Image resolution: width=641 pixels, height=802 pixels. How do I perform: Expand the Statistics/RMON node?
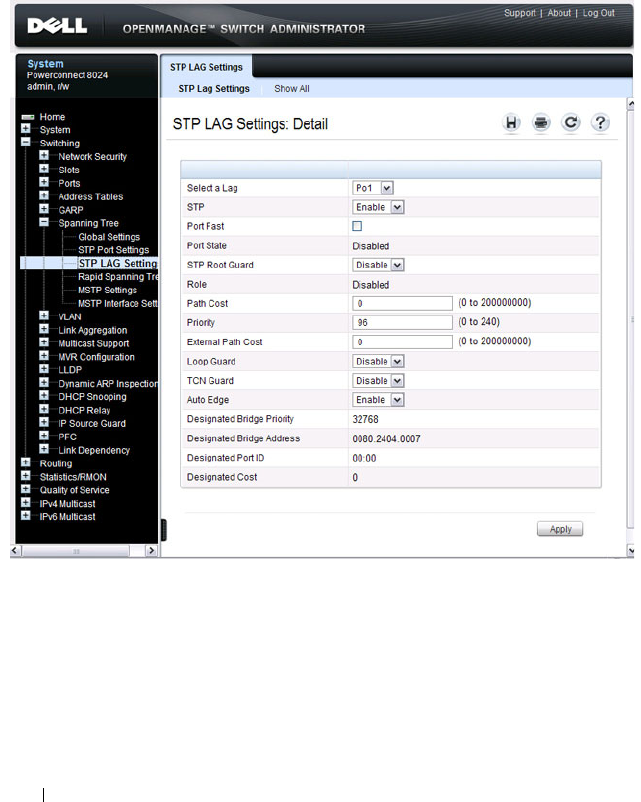point(26,476)
